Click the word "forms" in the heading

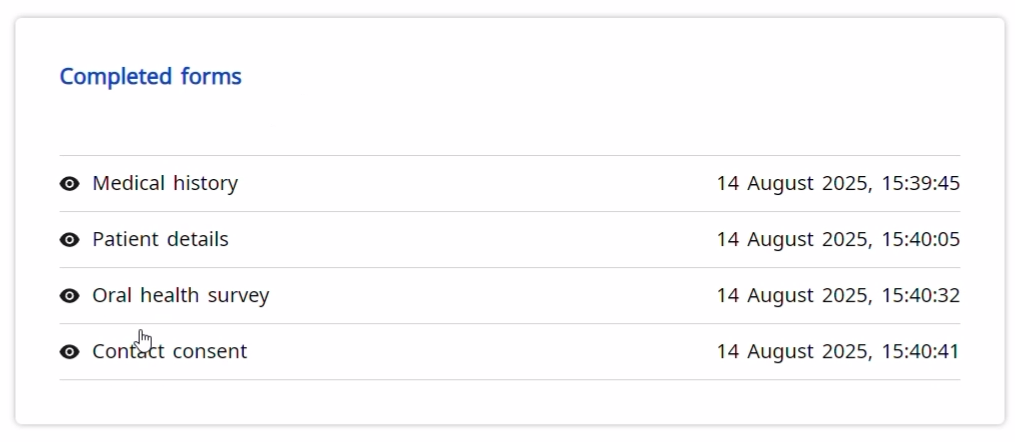(x=211, y=77)
